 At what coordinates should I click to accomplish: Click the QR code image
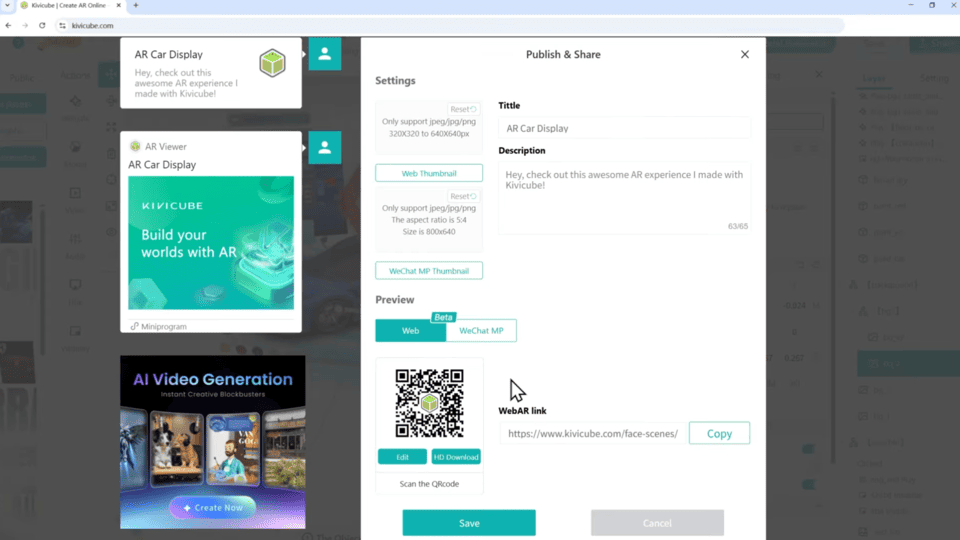[429, 403]
